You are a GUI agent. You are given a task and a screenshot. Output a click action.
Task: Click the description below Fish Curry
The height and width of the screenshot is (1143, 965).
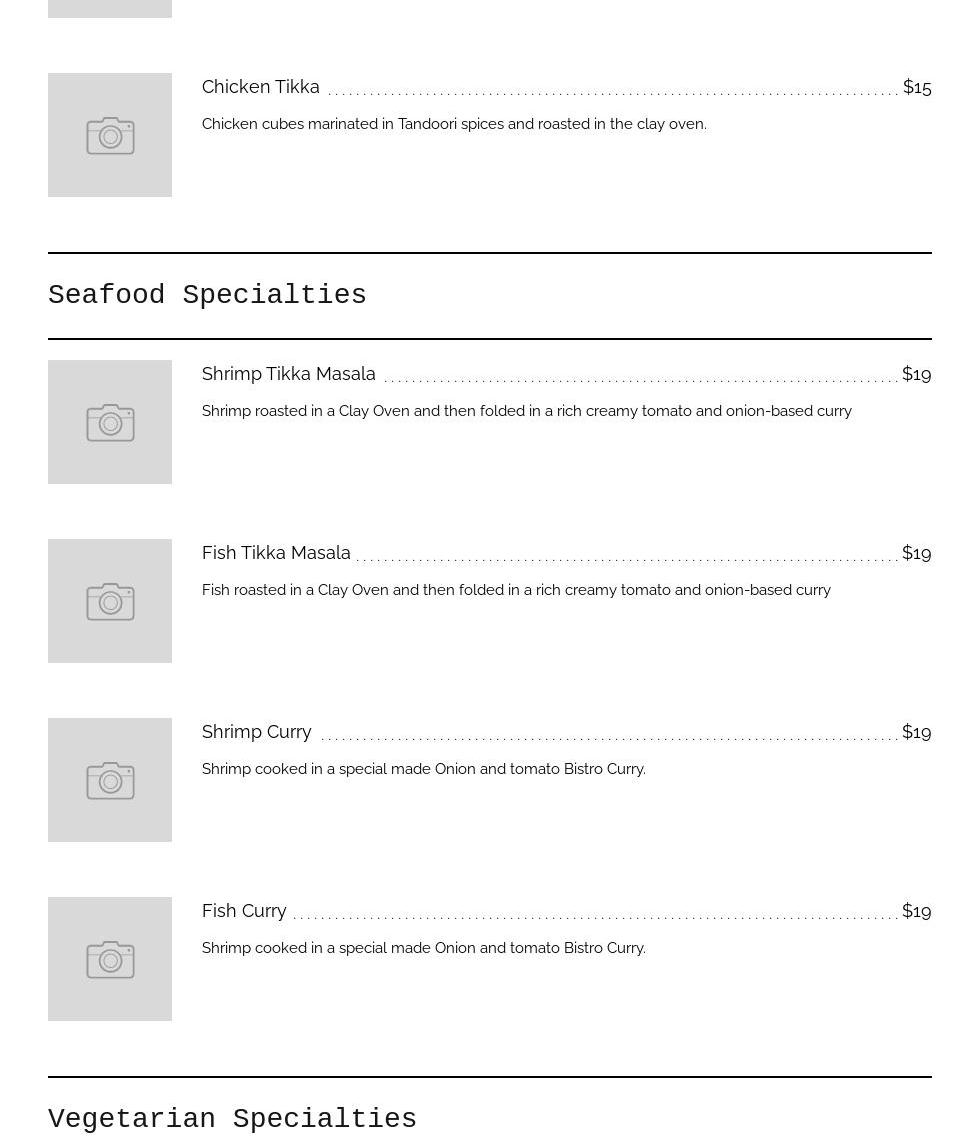[424, 948]
